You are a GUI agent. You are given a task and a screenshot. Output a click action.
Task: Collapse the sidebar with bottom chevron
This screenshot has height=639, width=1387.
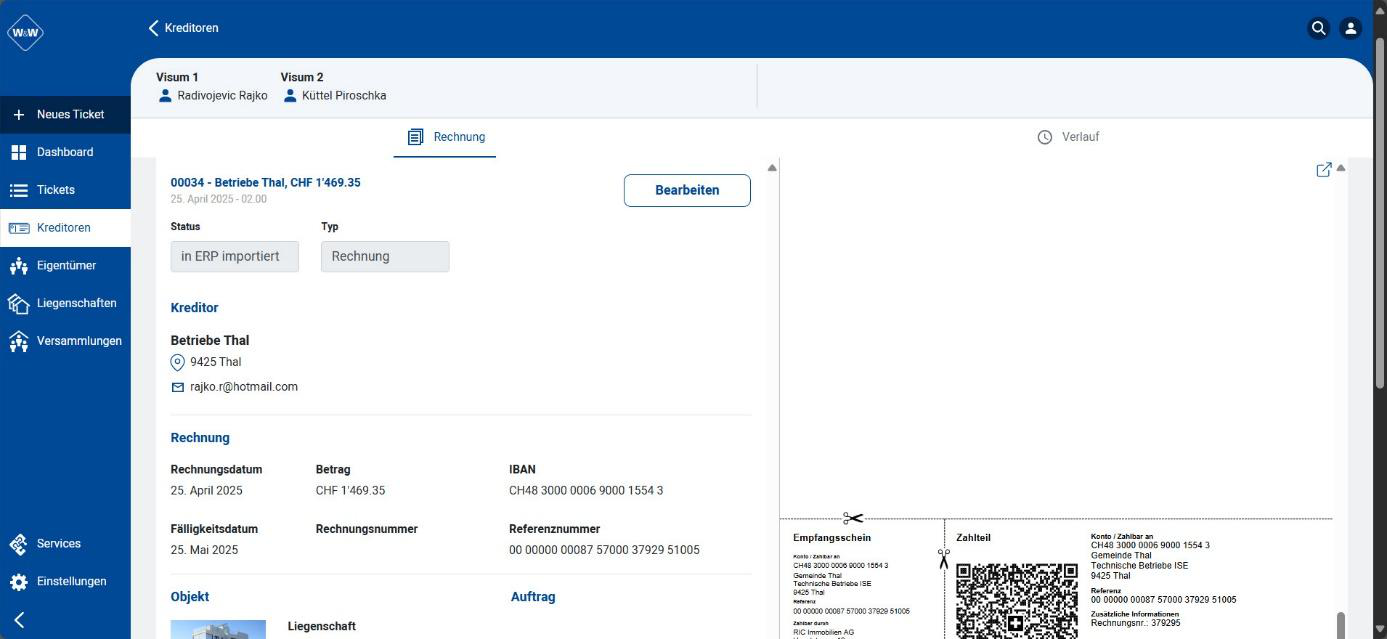[18, 620]
